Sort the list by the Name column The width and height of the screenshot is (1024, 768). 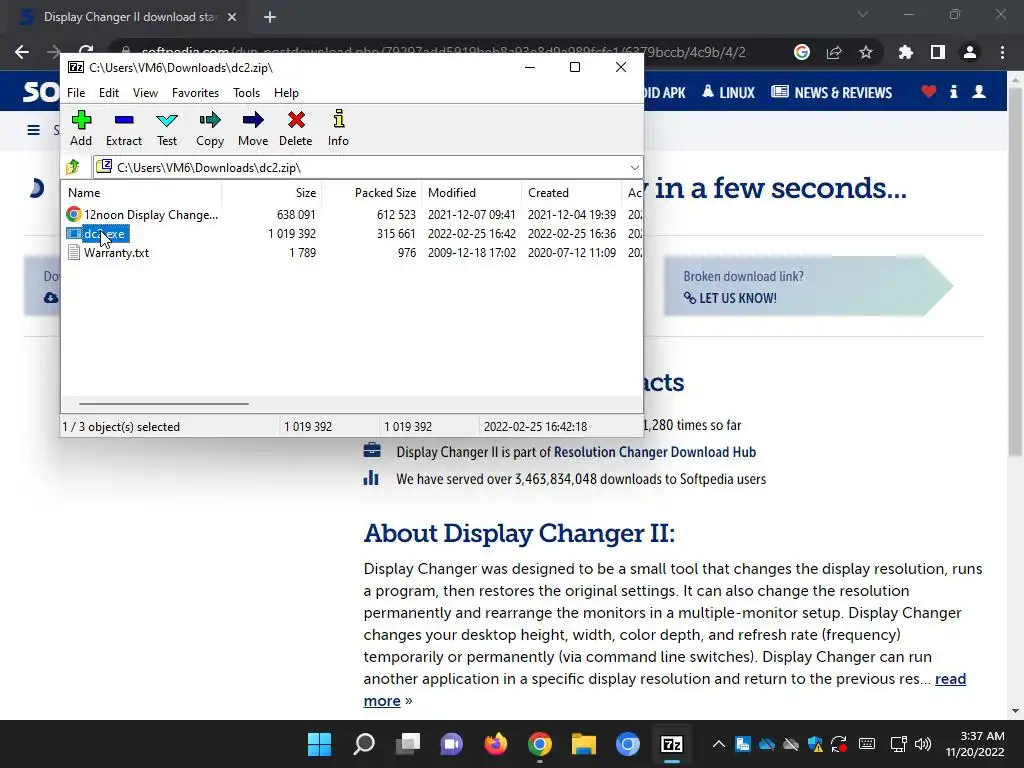point(142,193)
